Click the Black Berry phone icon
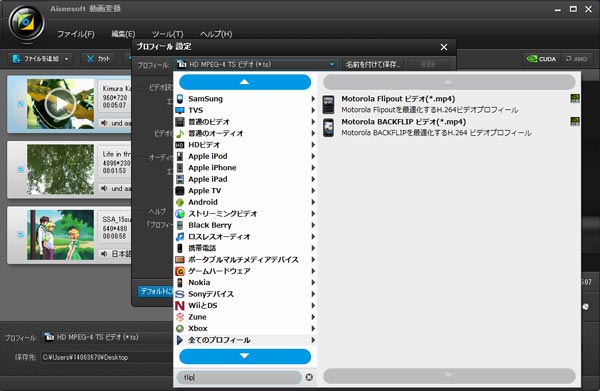 pyautogui.click(x=180, y=225)
